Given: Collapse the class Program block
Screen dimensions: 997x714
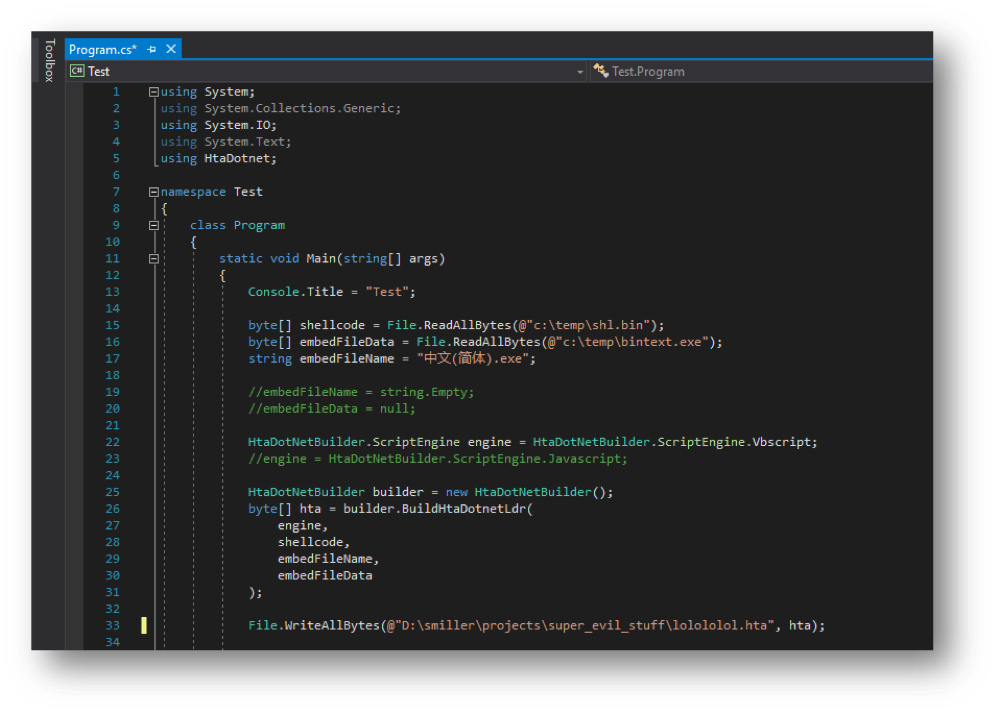Looking at the screenshot, I should tap(153, 225).
